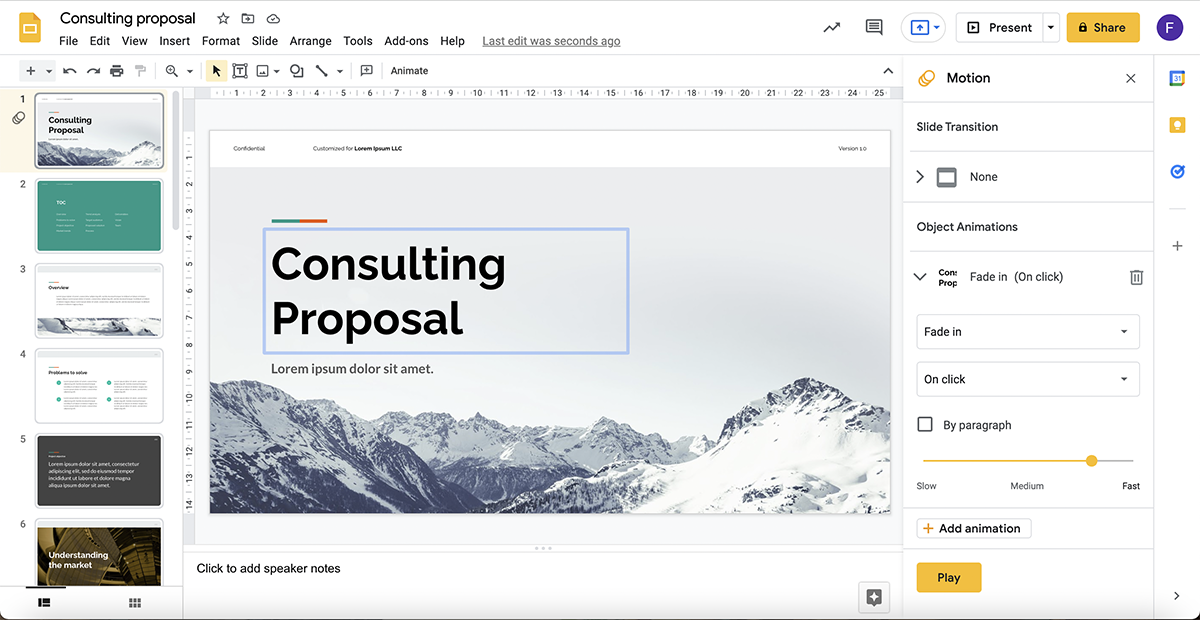Click the Undo arrow icon
The height and width of the screenshot is (620, 1200).
coord(69,71)
